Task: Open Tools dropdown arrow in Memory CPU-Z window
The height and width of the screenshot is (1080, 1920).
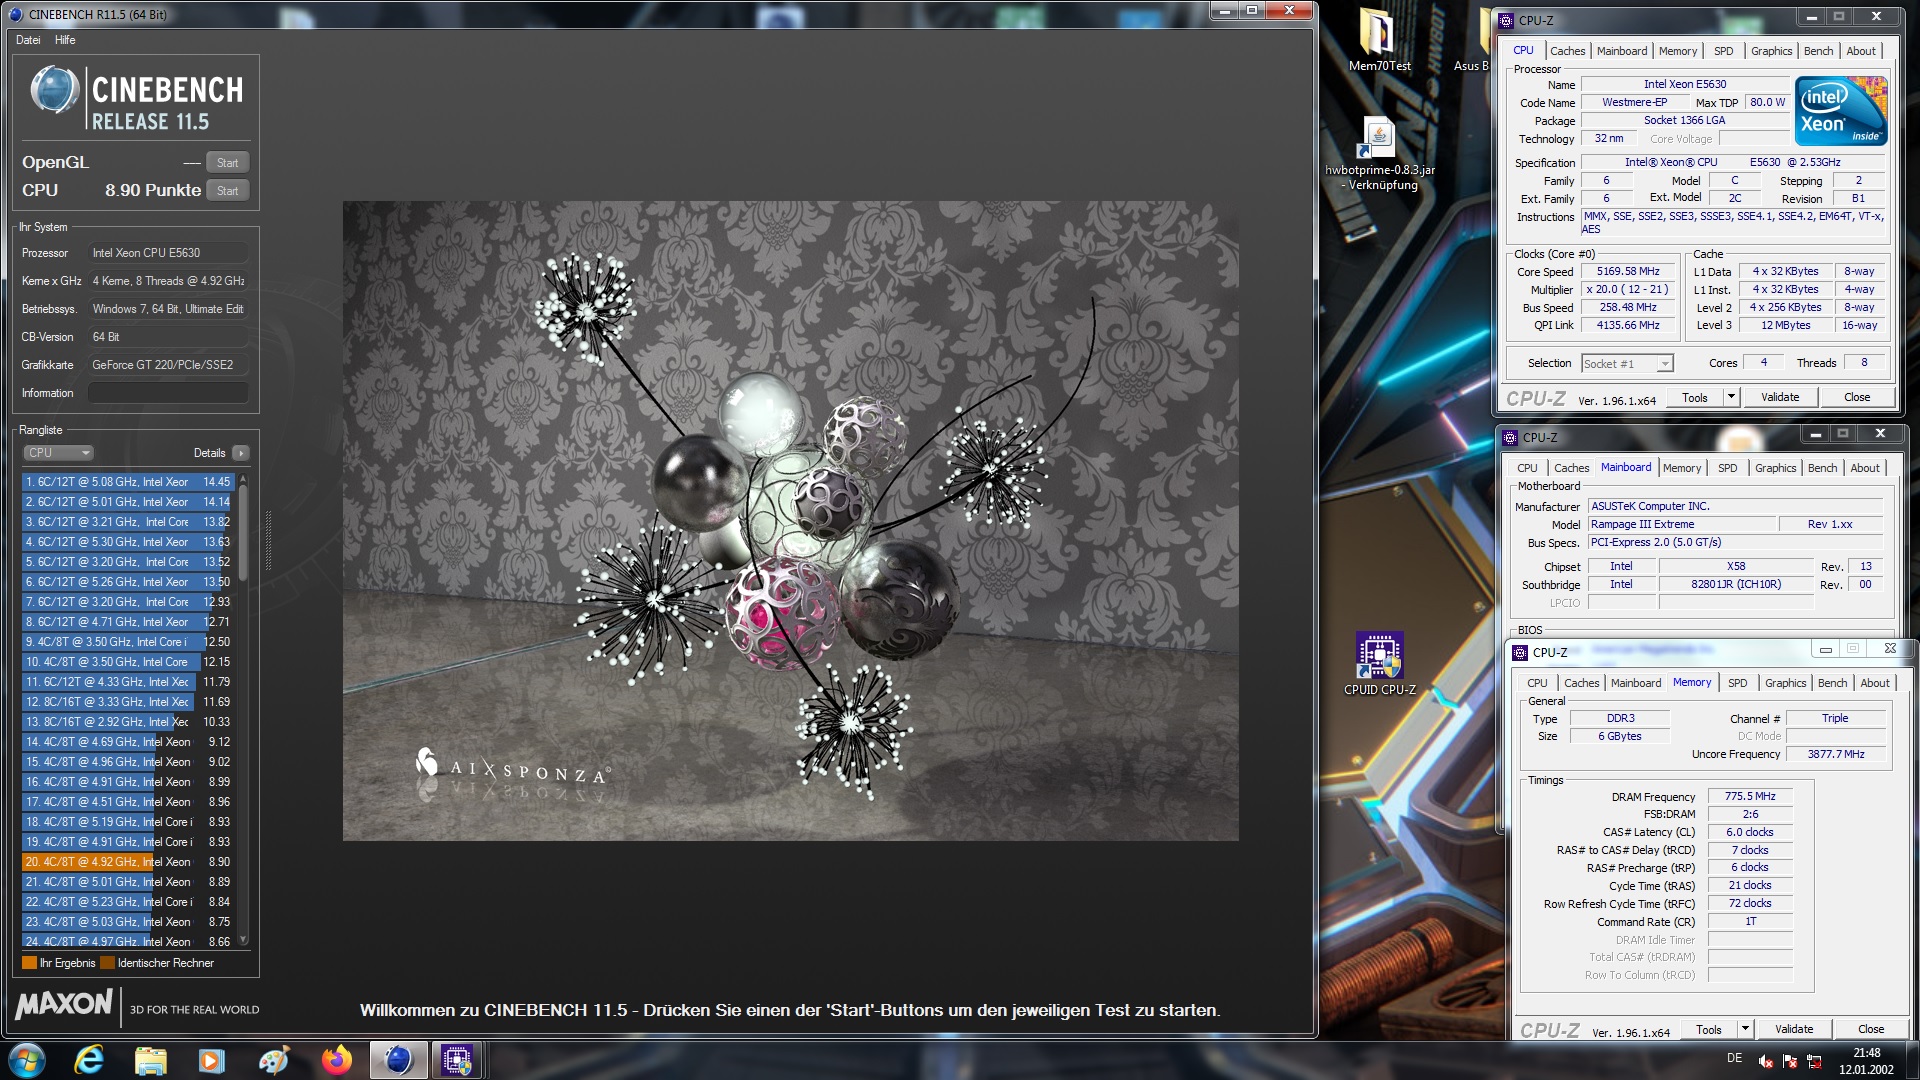Action: [1745, 1029]
